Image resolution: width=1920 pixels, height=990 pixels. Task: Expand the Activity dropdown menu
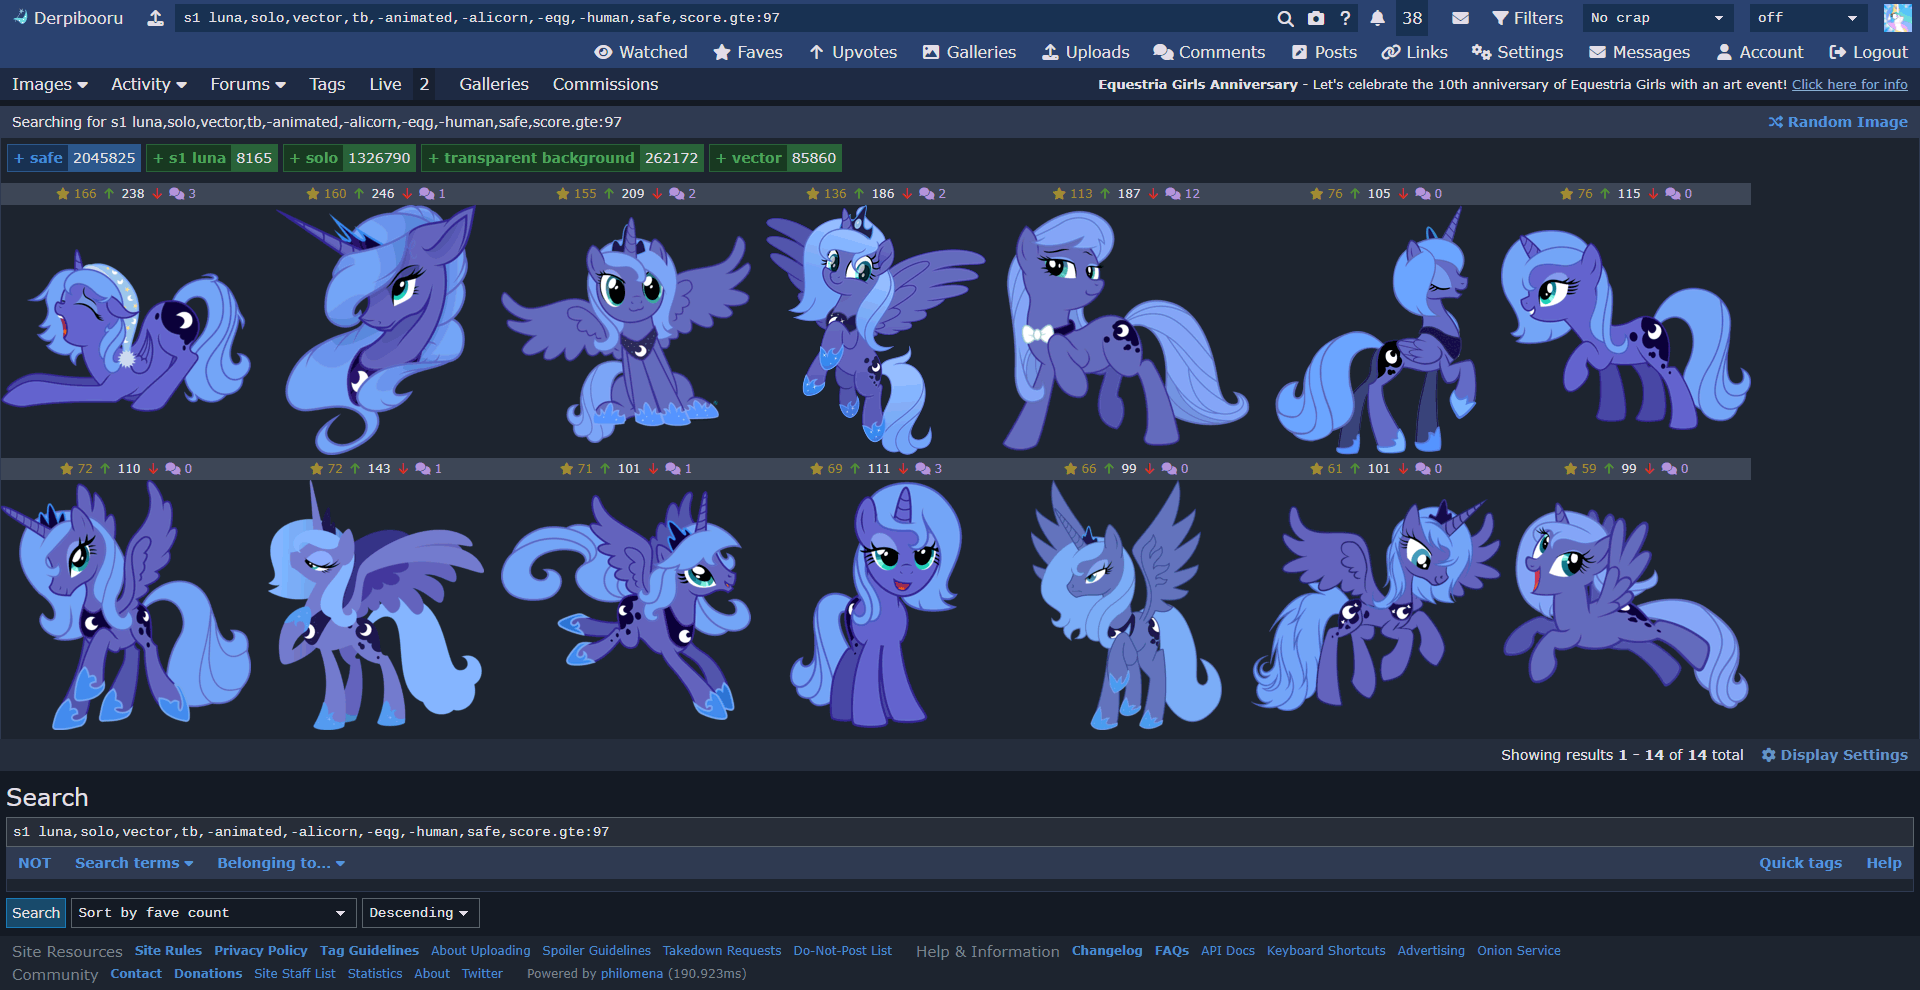point(149,84)
